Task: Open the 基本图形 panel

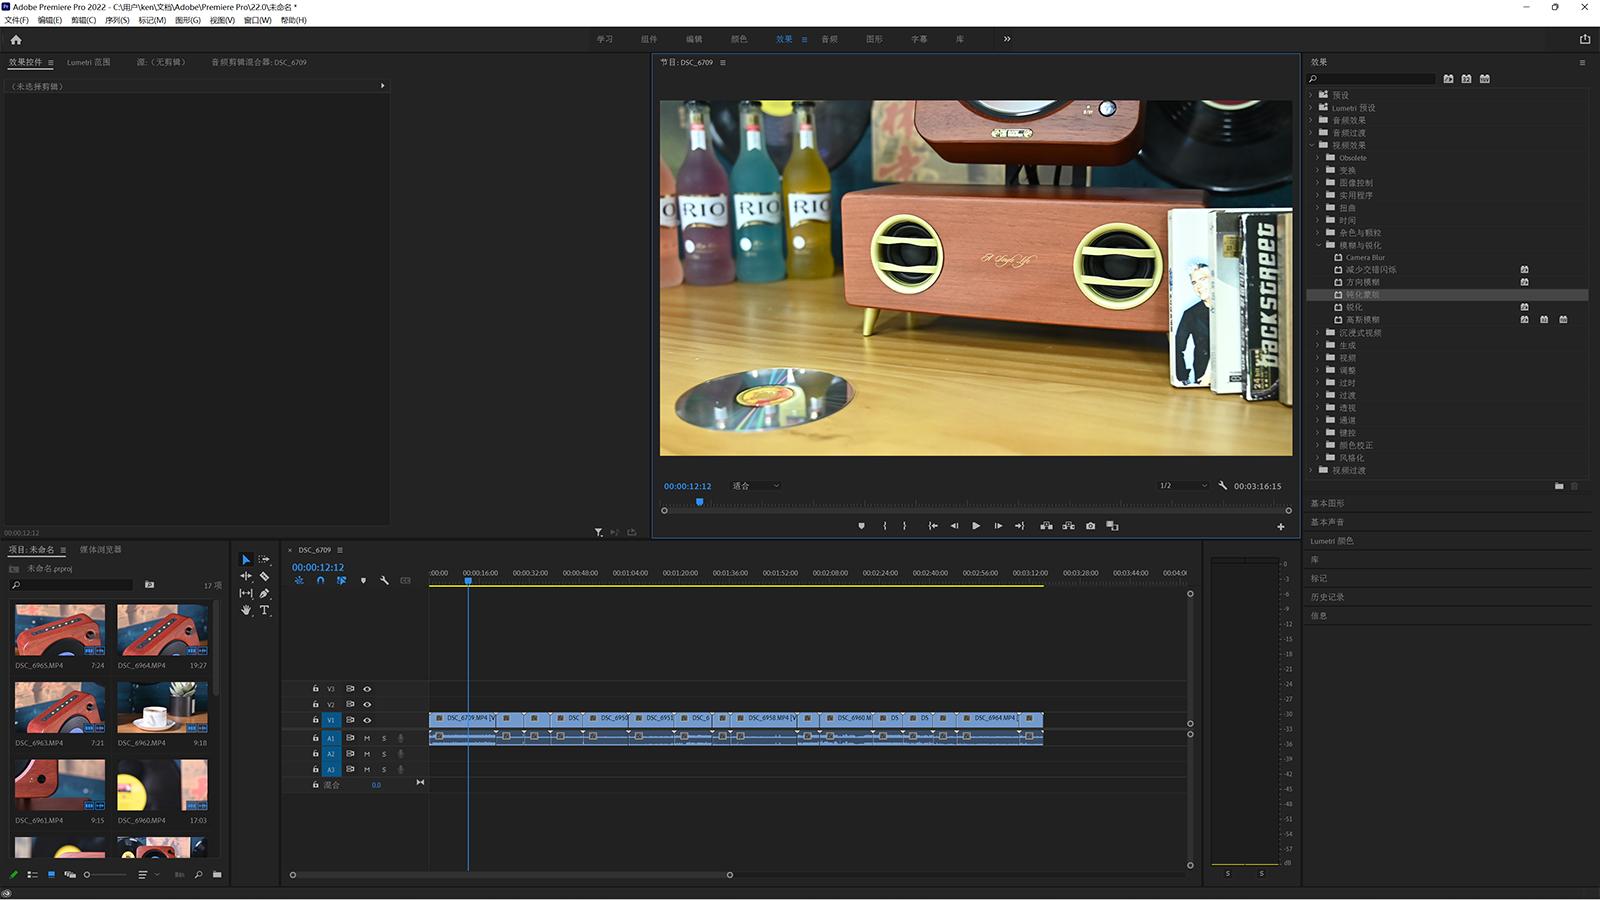Action: coord(1328,504)
